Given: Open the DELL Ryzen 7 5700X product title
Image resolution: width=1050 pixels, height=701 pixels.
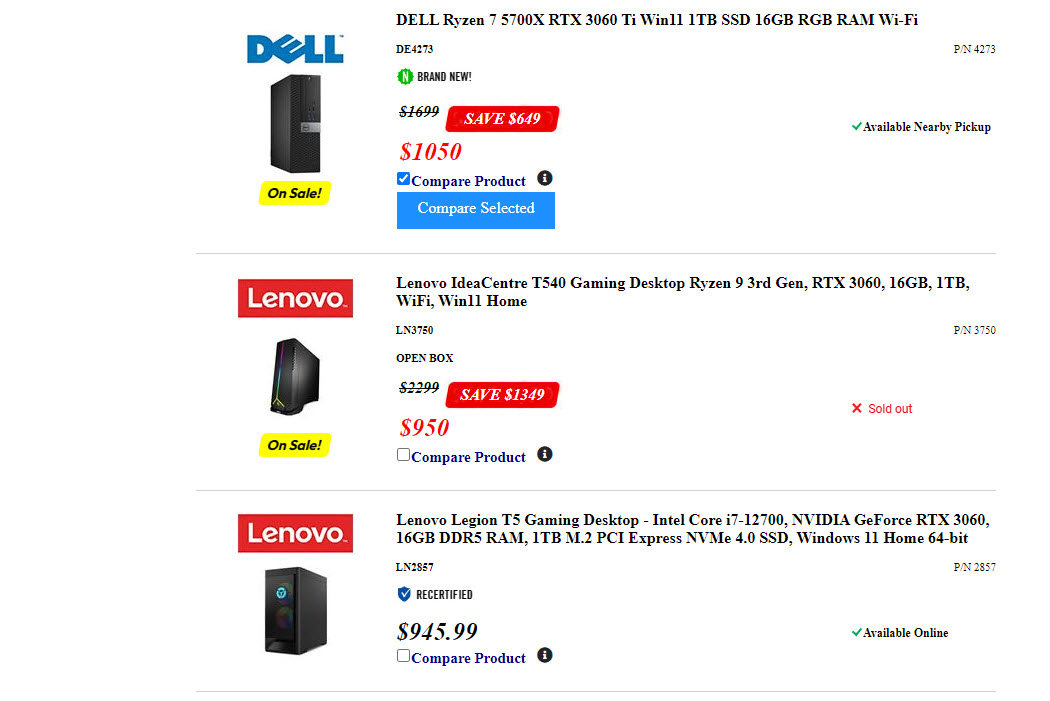Looking at the screenshot, I should pos(656,20).
